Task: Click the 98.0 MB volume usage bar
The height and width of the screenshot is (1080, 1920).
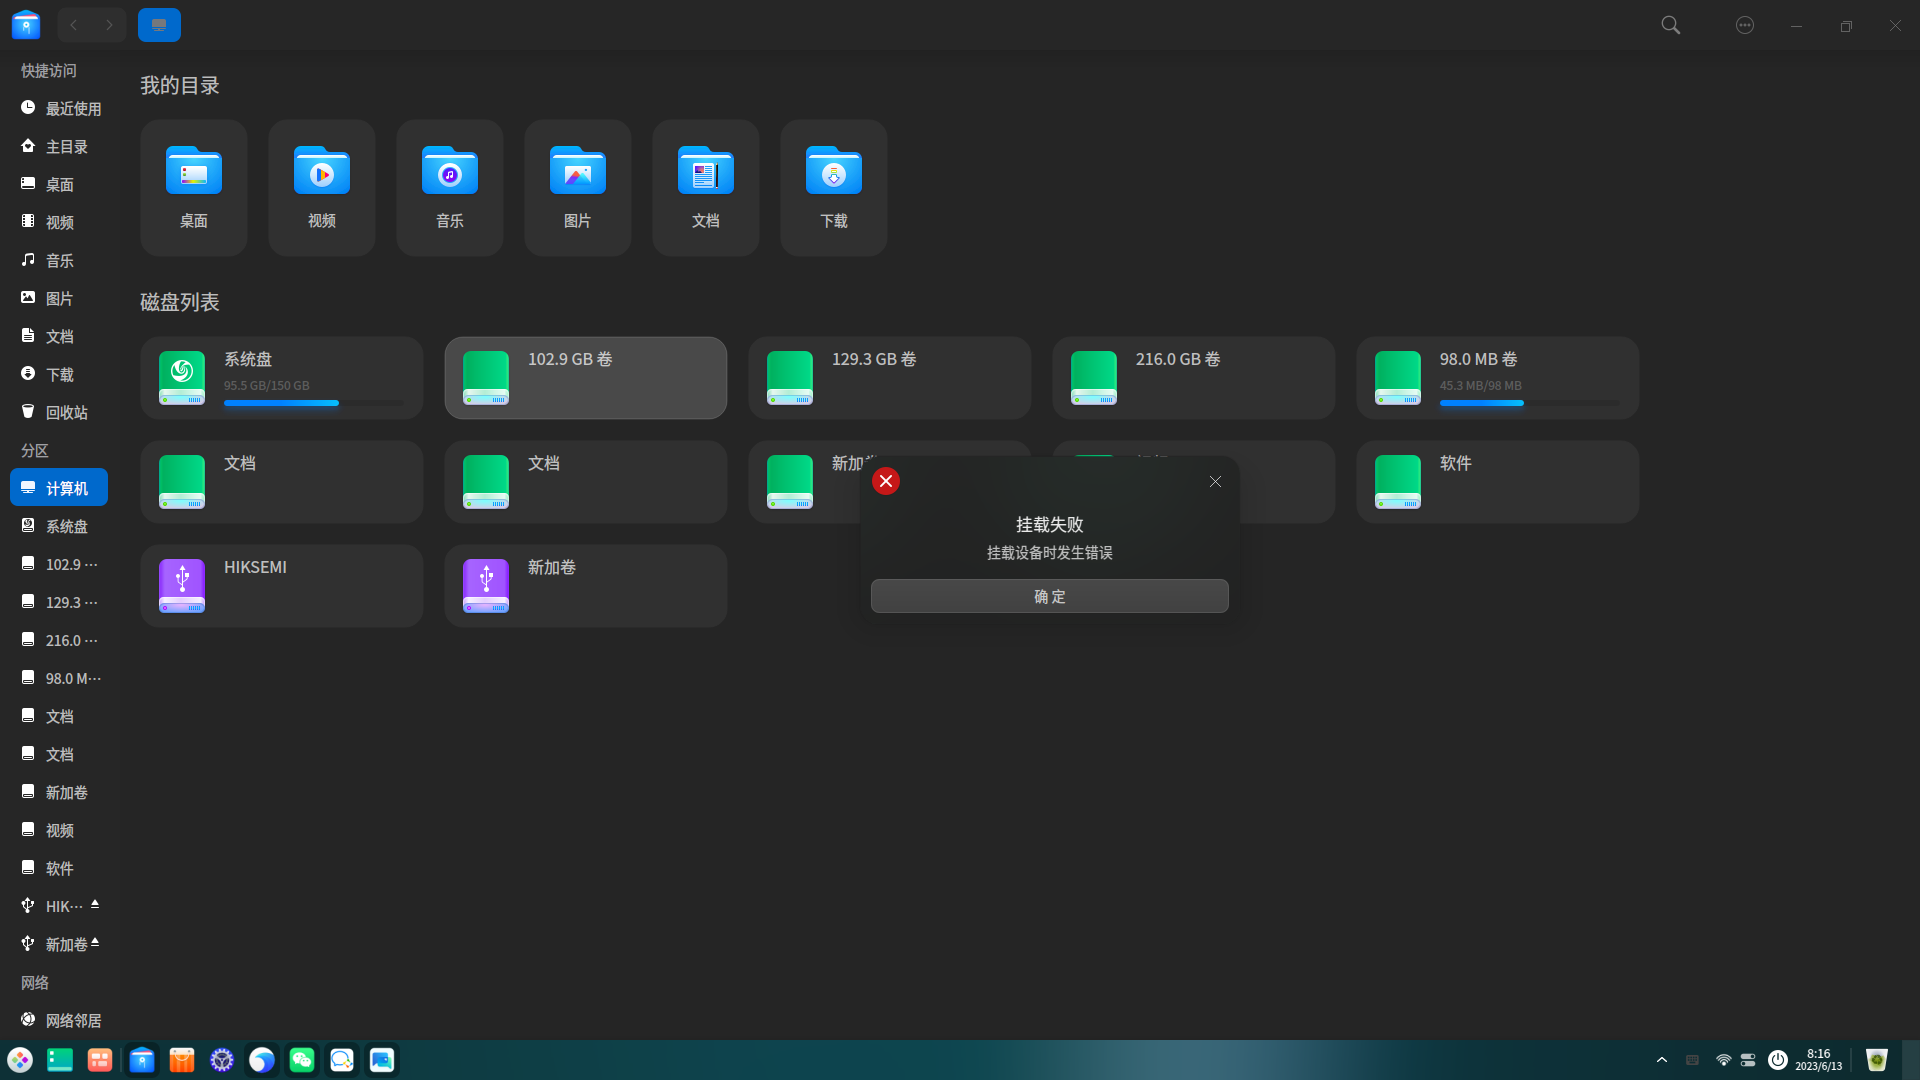Action: point(1528,403)
